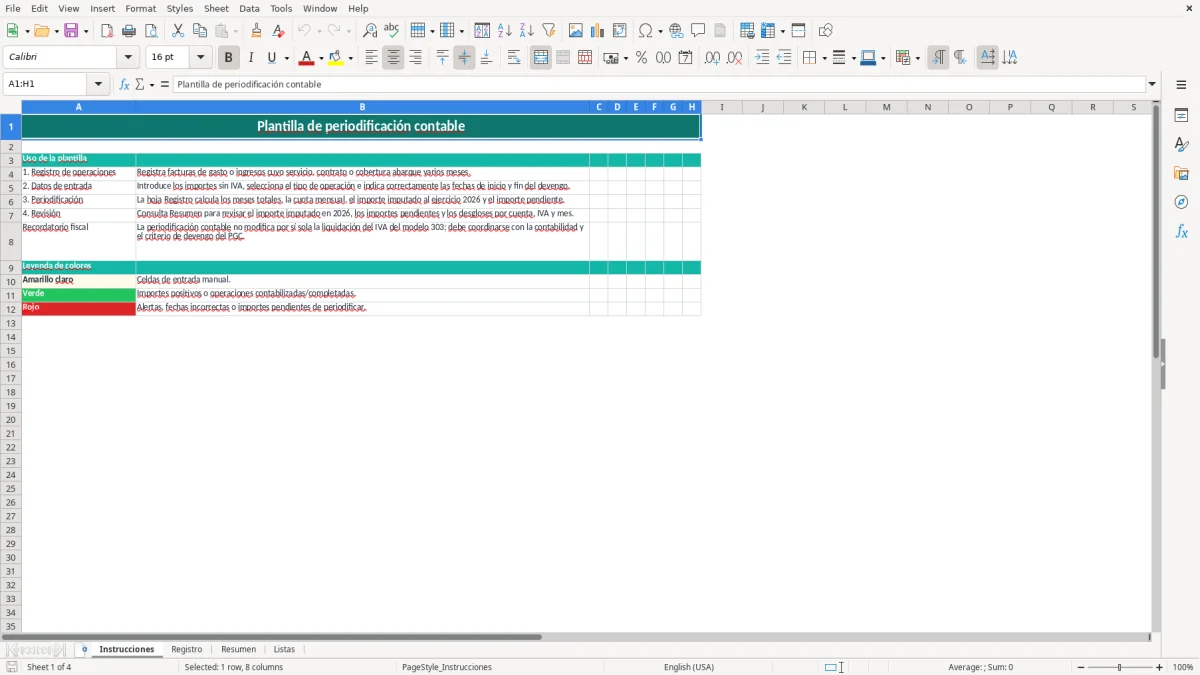Toggle Align Left

[371, 58]
